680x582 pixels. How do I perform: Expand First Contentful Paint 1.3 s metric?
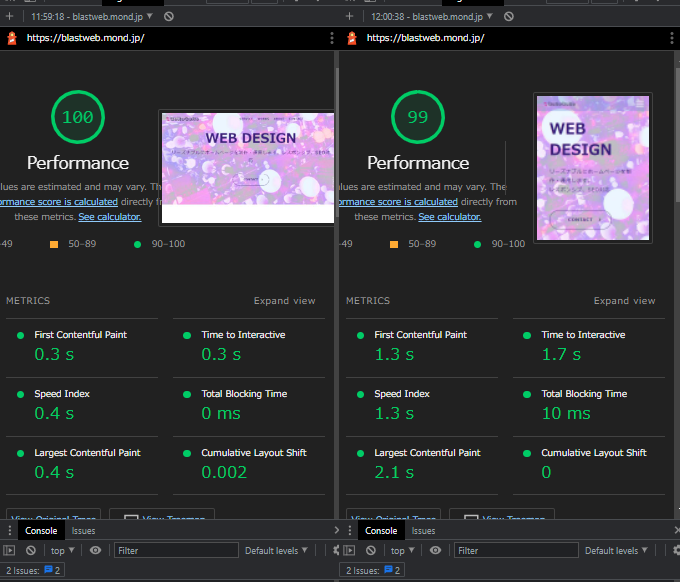point(422,348)
